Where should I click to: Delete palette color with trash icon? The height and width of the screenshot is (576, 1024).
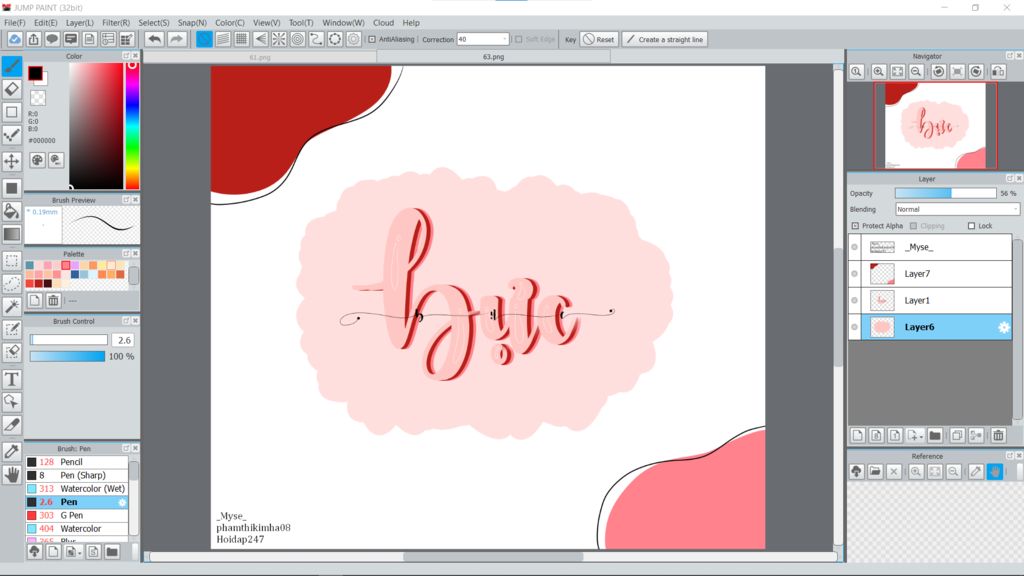coord(54,300)
